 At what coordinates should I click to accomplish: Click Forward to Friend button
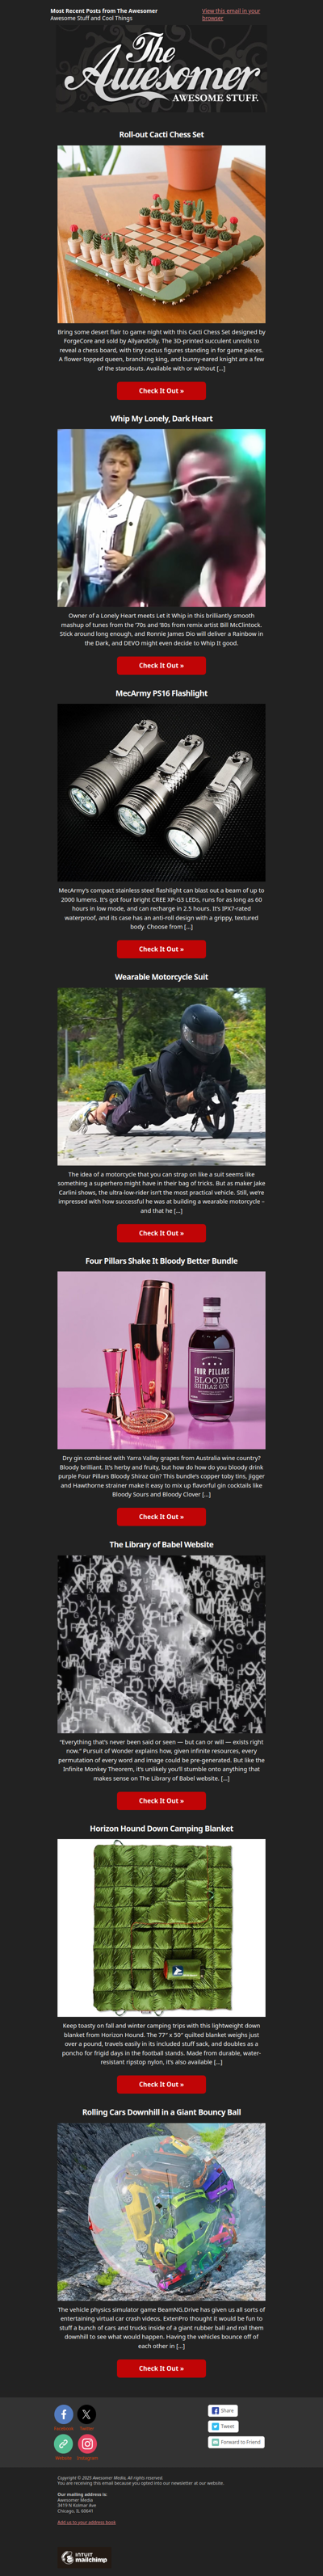pos(236,2442)
